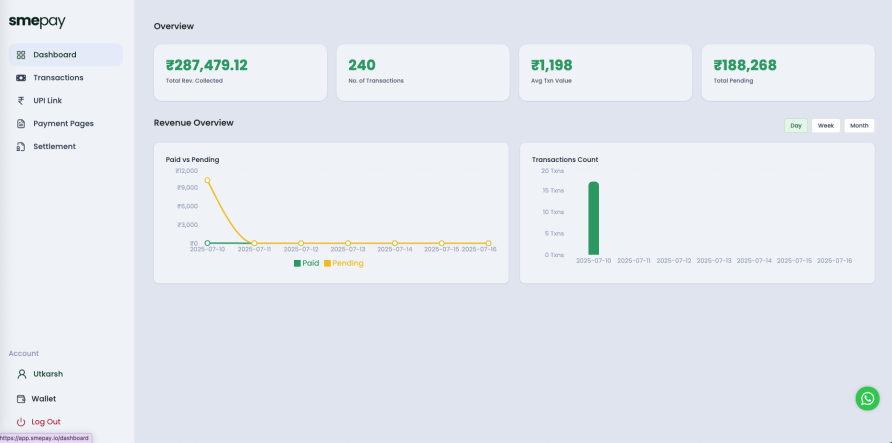The image size is (892, 443).
Task: Open Transactions in the sidebar
Action: click(x=65, y=78)
